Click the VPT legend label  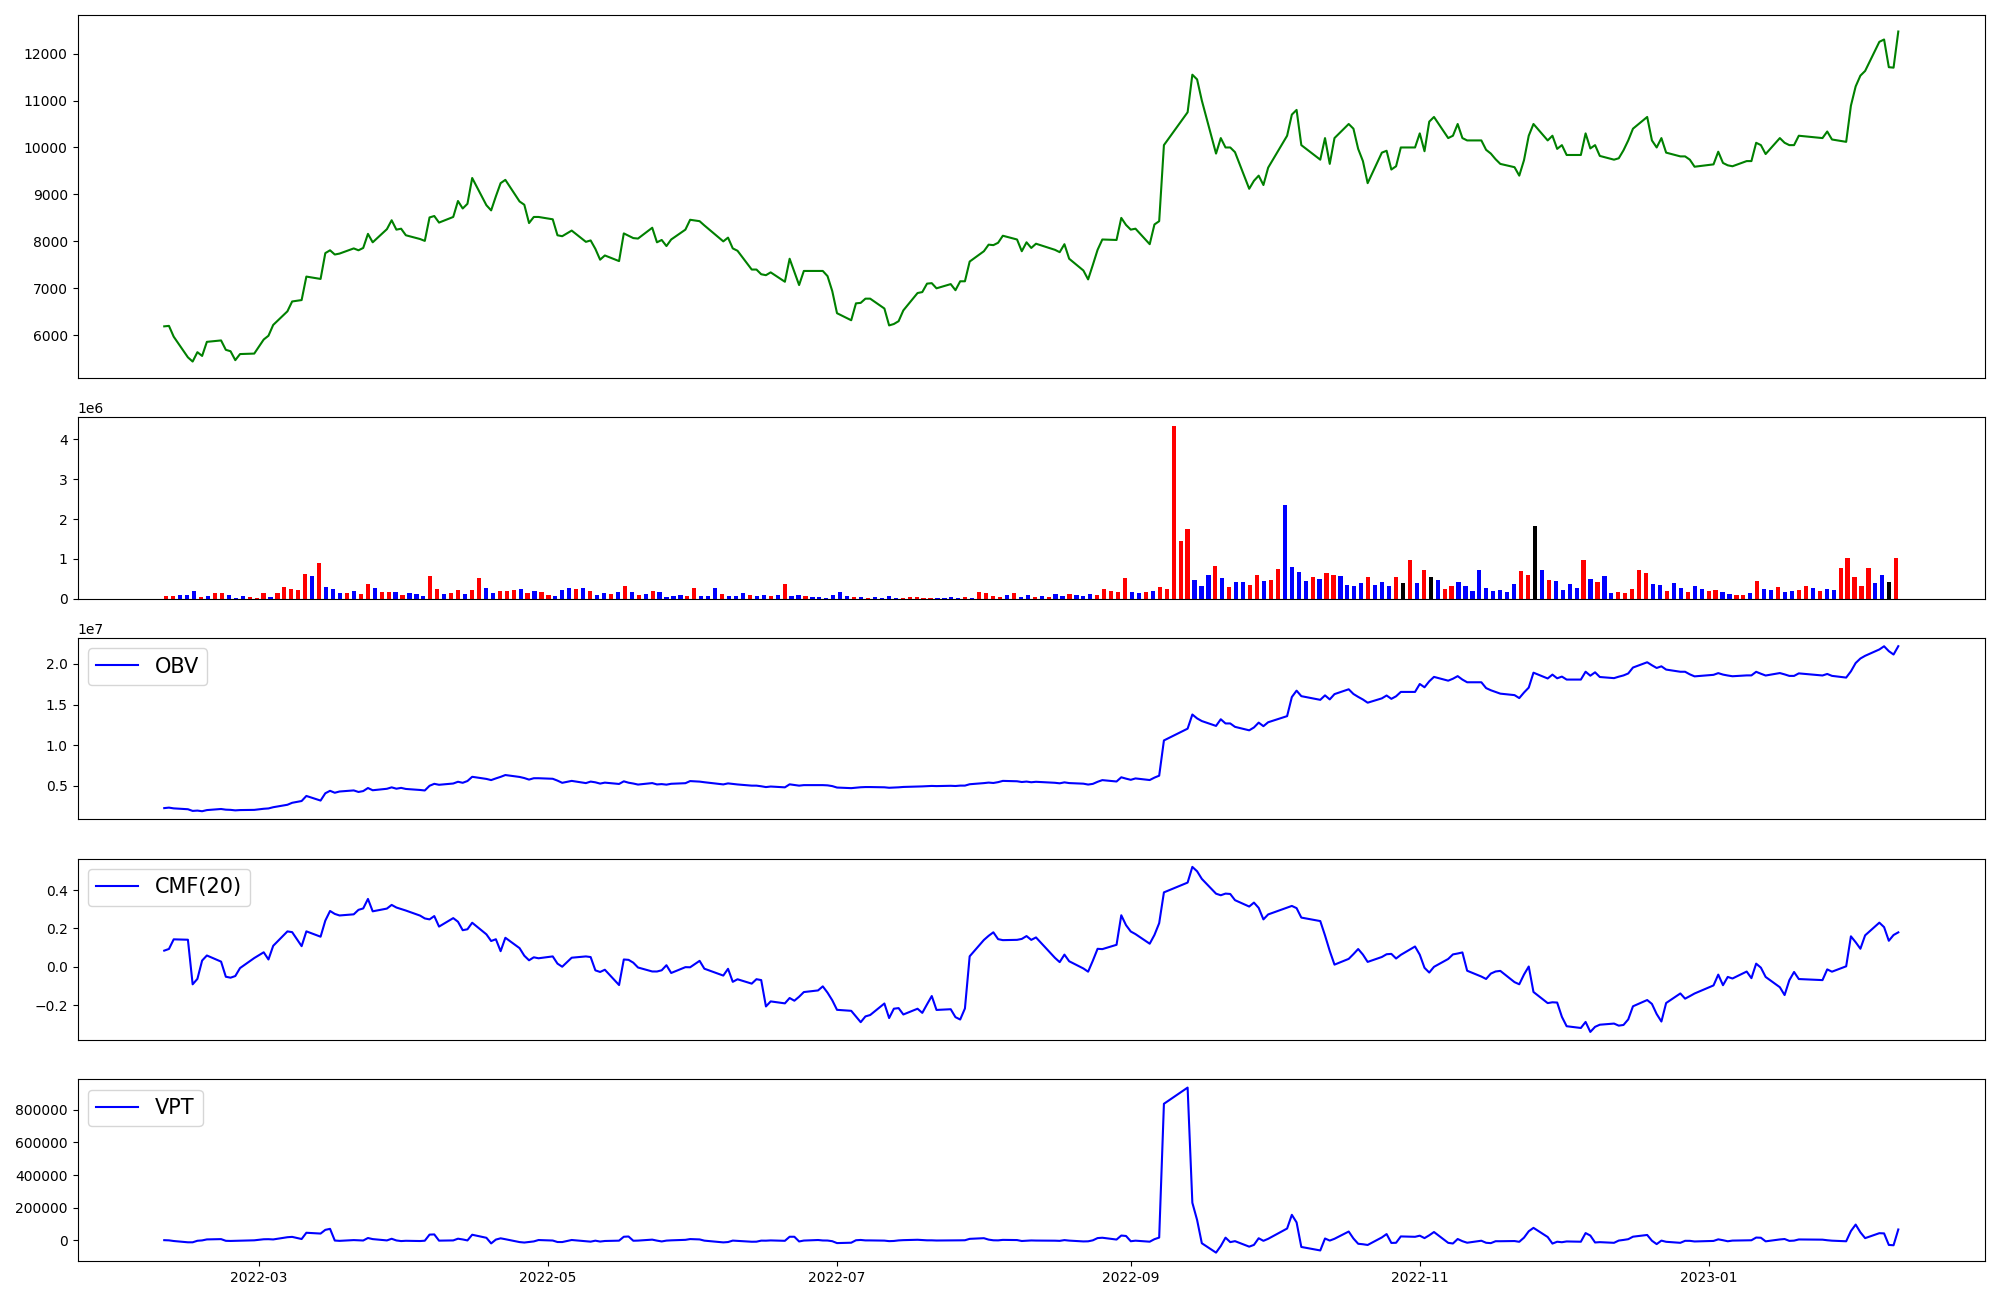coord(174,1107)
